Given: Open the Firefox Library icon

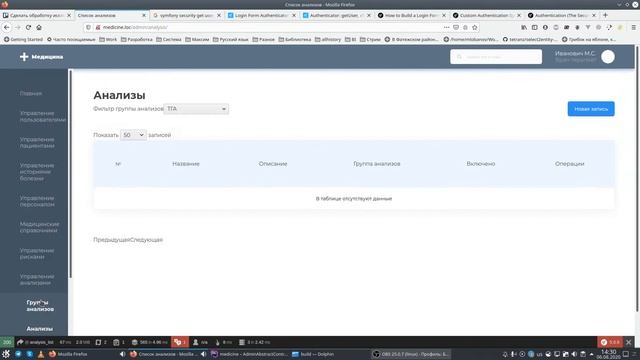Looking at the screenshot, I should click(x=524, y=27).
